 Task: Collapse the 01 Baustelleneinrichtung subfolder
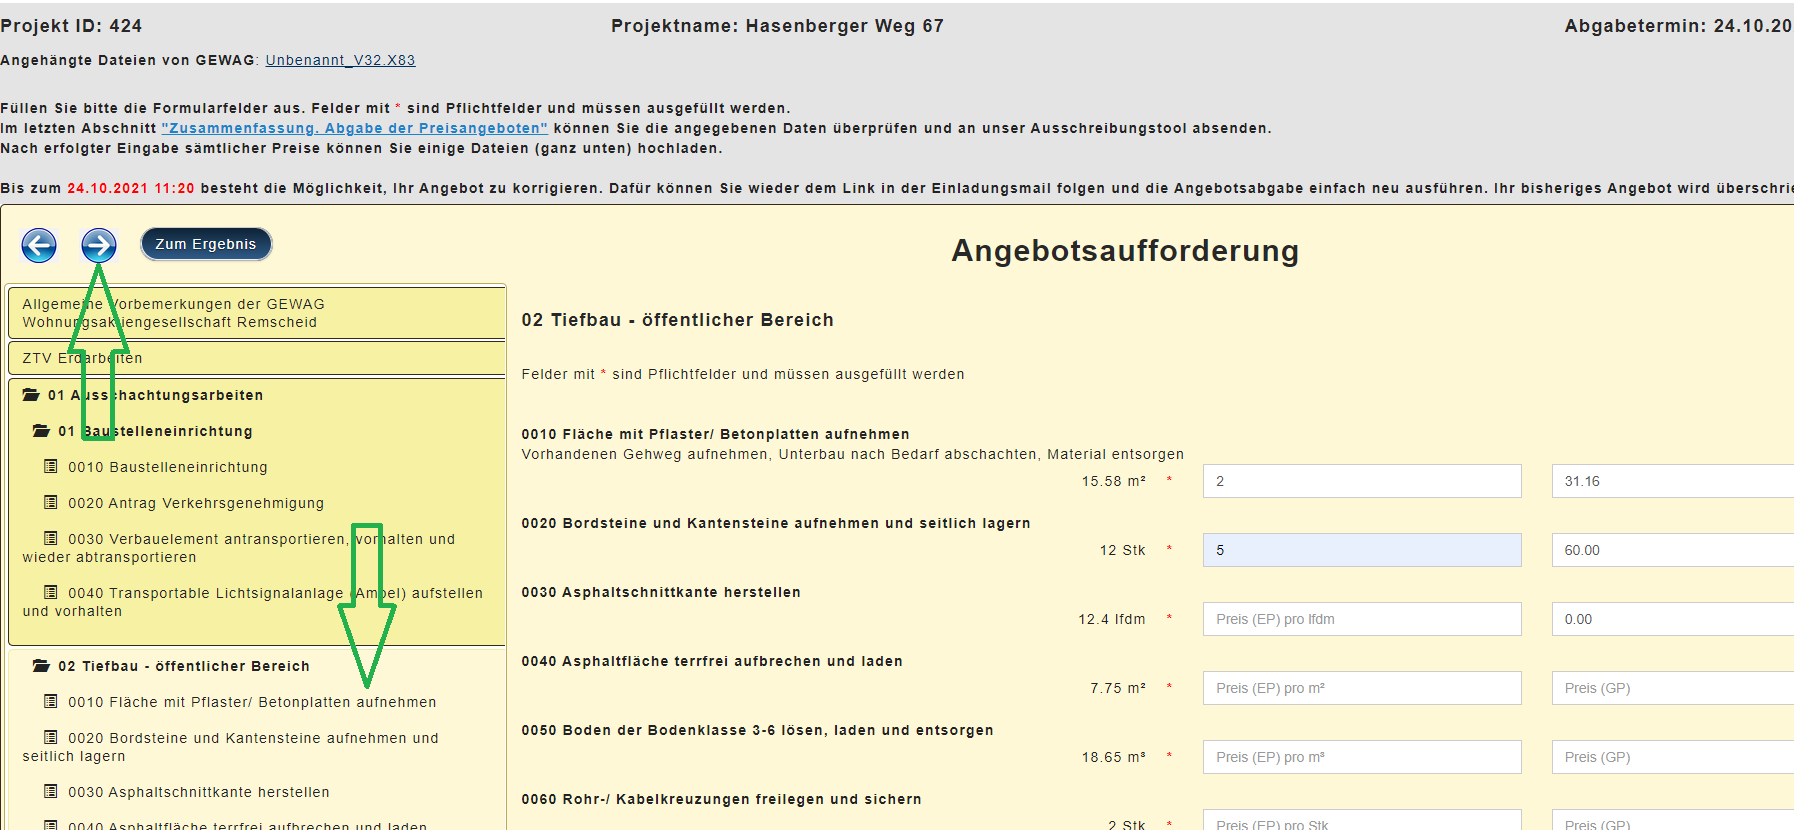41,431
